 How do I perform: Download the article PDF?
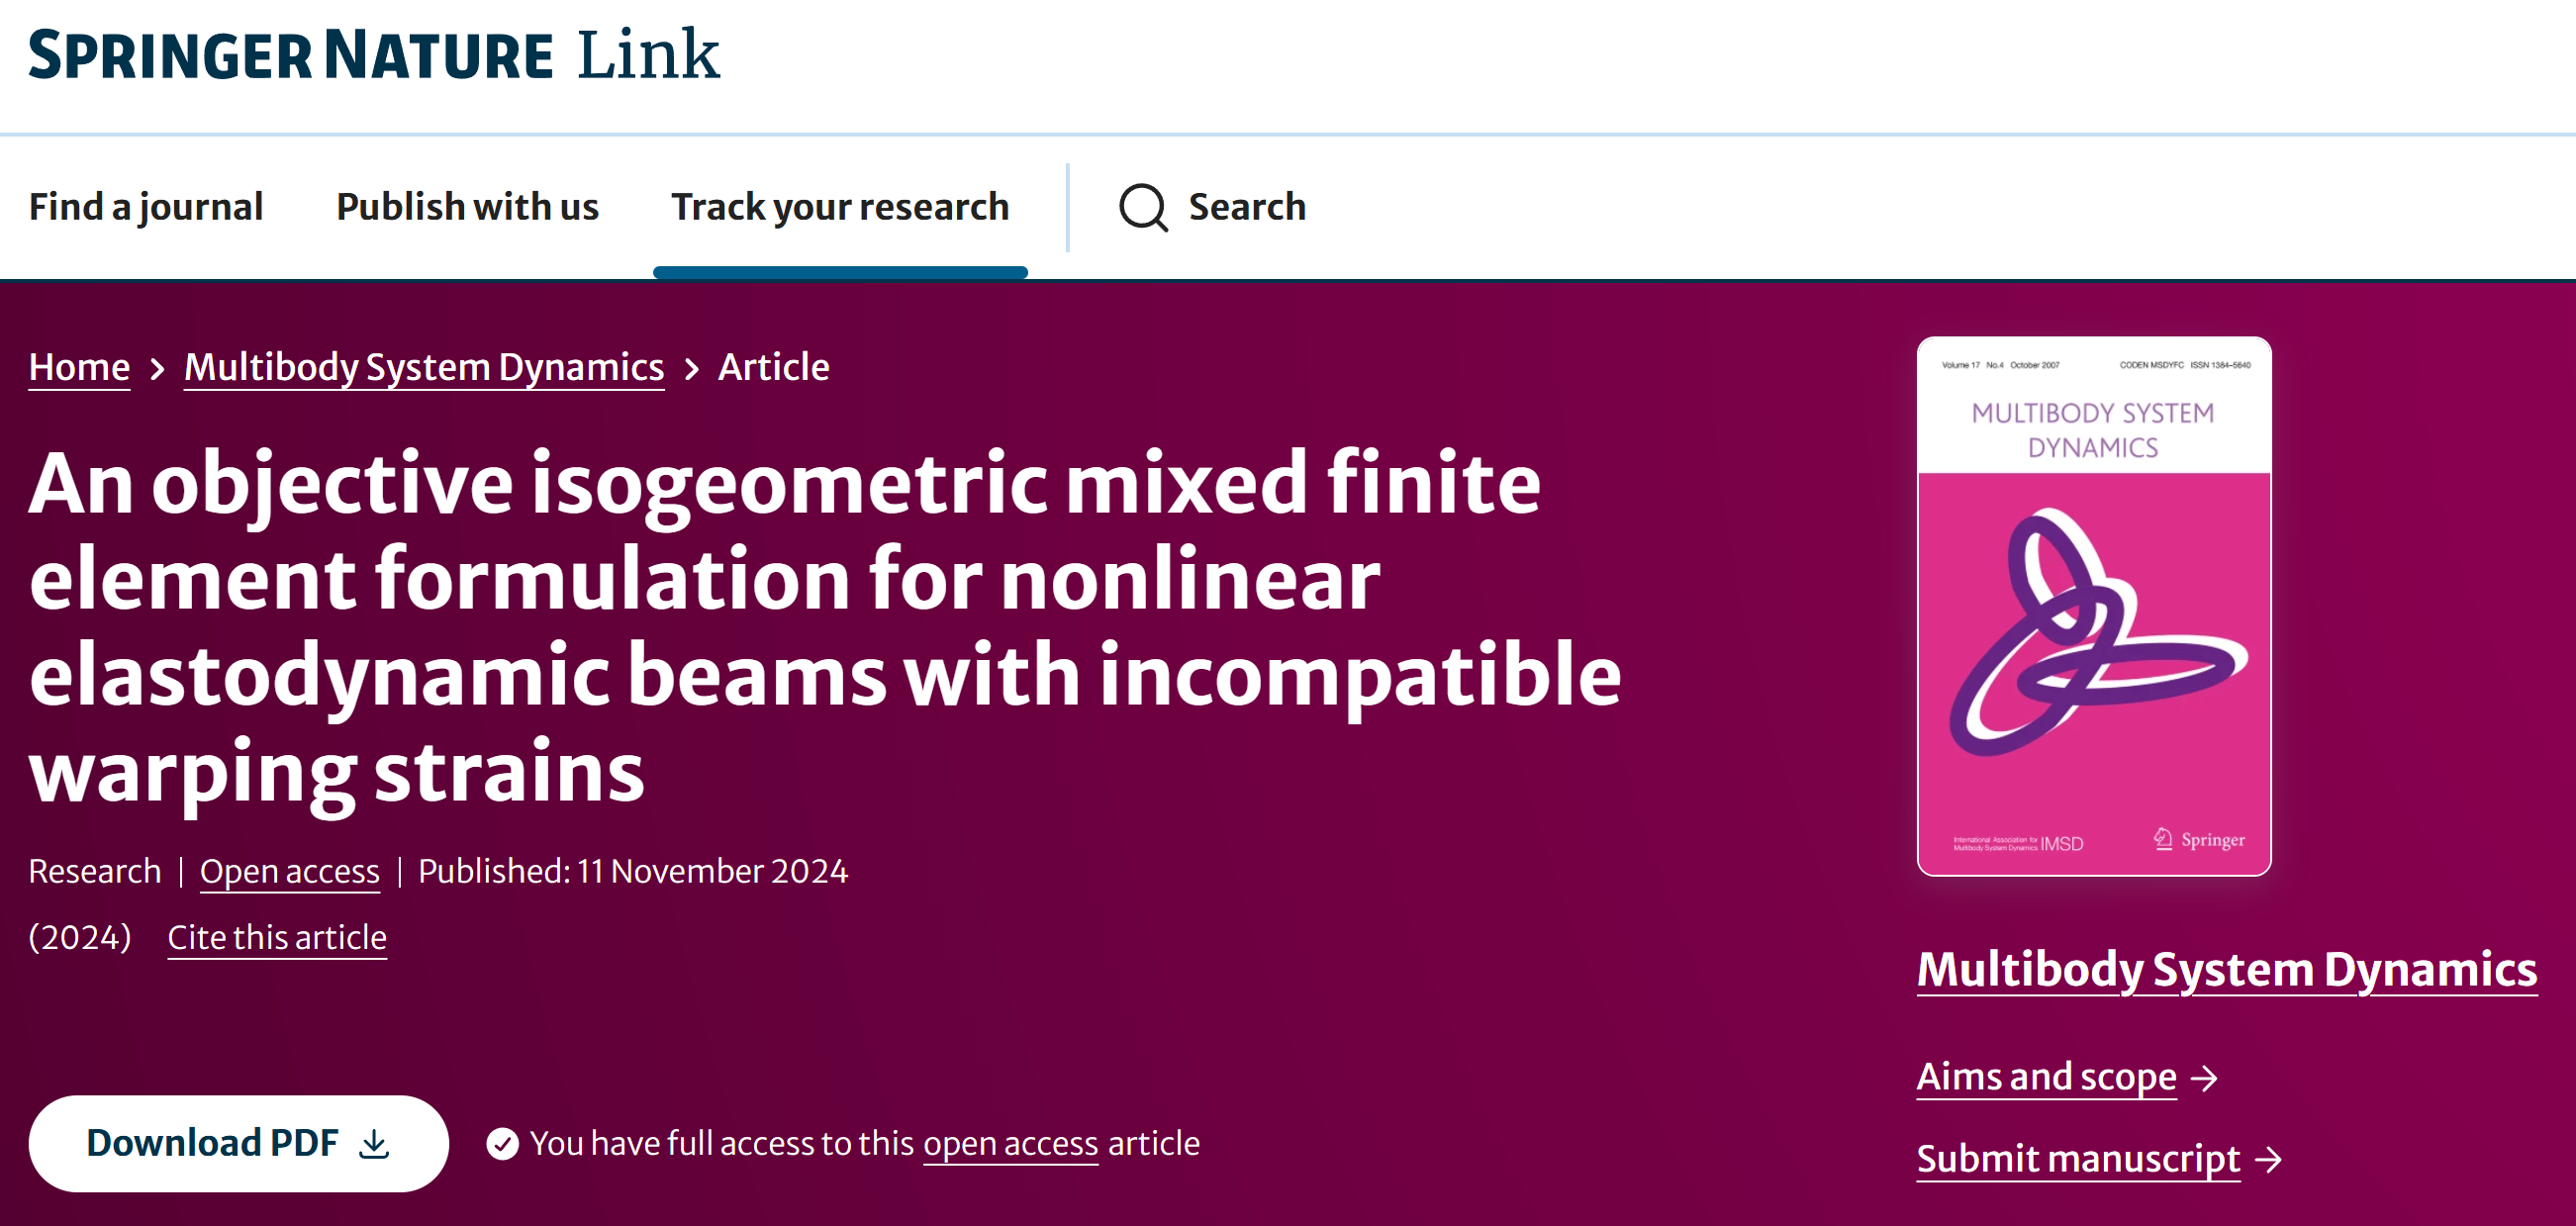pos(238,1143)
